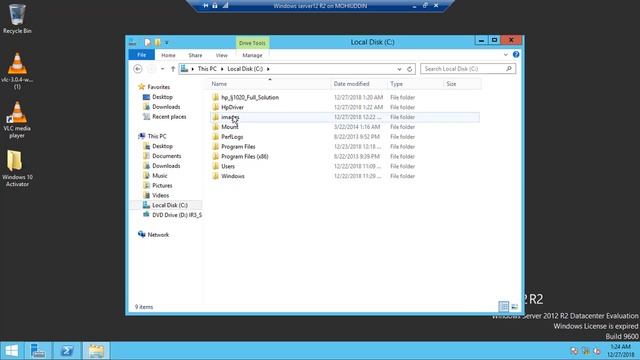The width and height of the screenshot is (640, 360).
Task: Select DVD Drive (D:) in navigation pane
Action: coord(177,215)
